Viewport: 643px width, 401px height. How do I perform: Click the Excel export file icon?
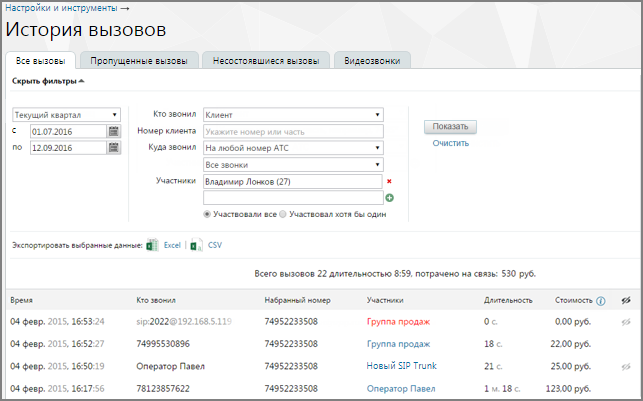click(x=152, y=245)
